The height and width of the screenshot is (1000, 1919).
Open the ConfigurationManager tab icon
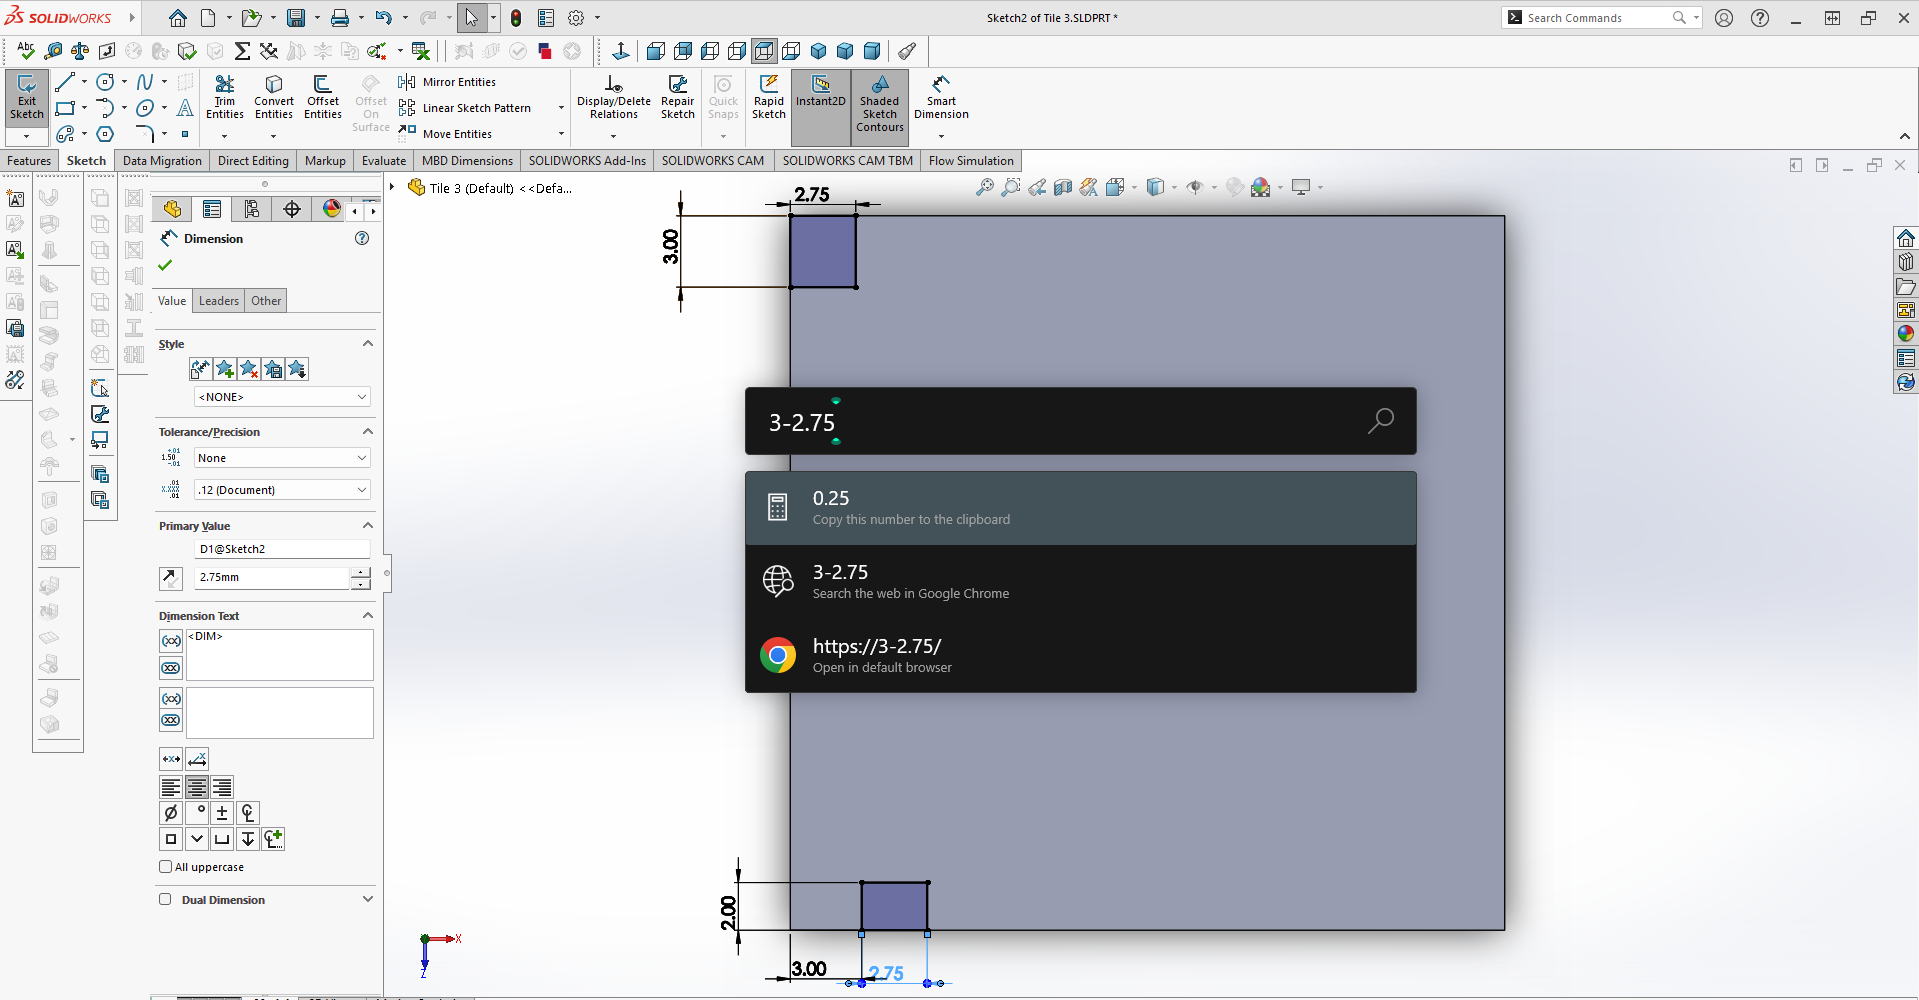(x=252, y=209)
